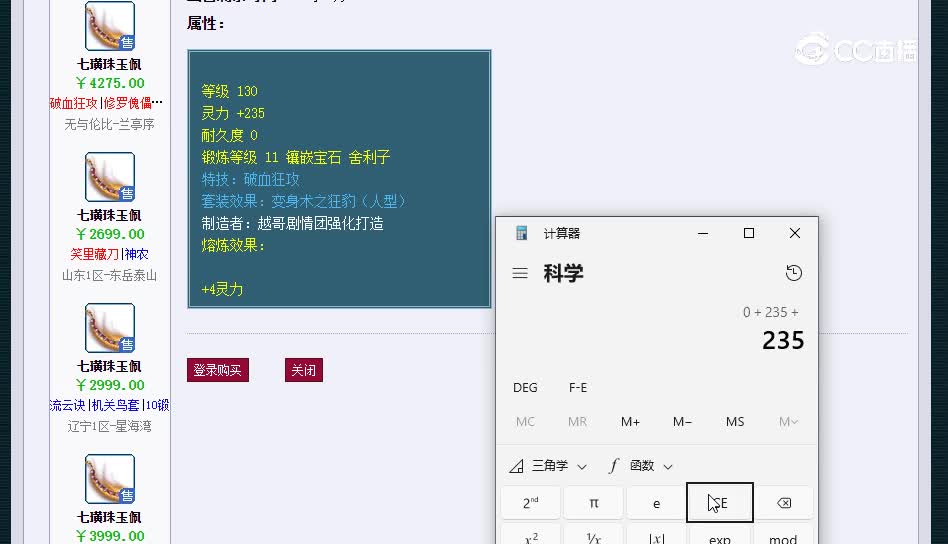
Task: Click MS memory store key
Action: coord(735,422)
